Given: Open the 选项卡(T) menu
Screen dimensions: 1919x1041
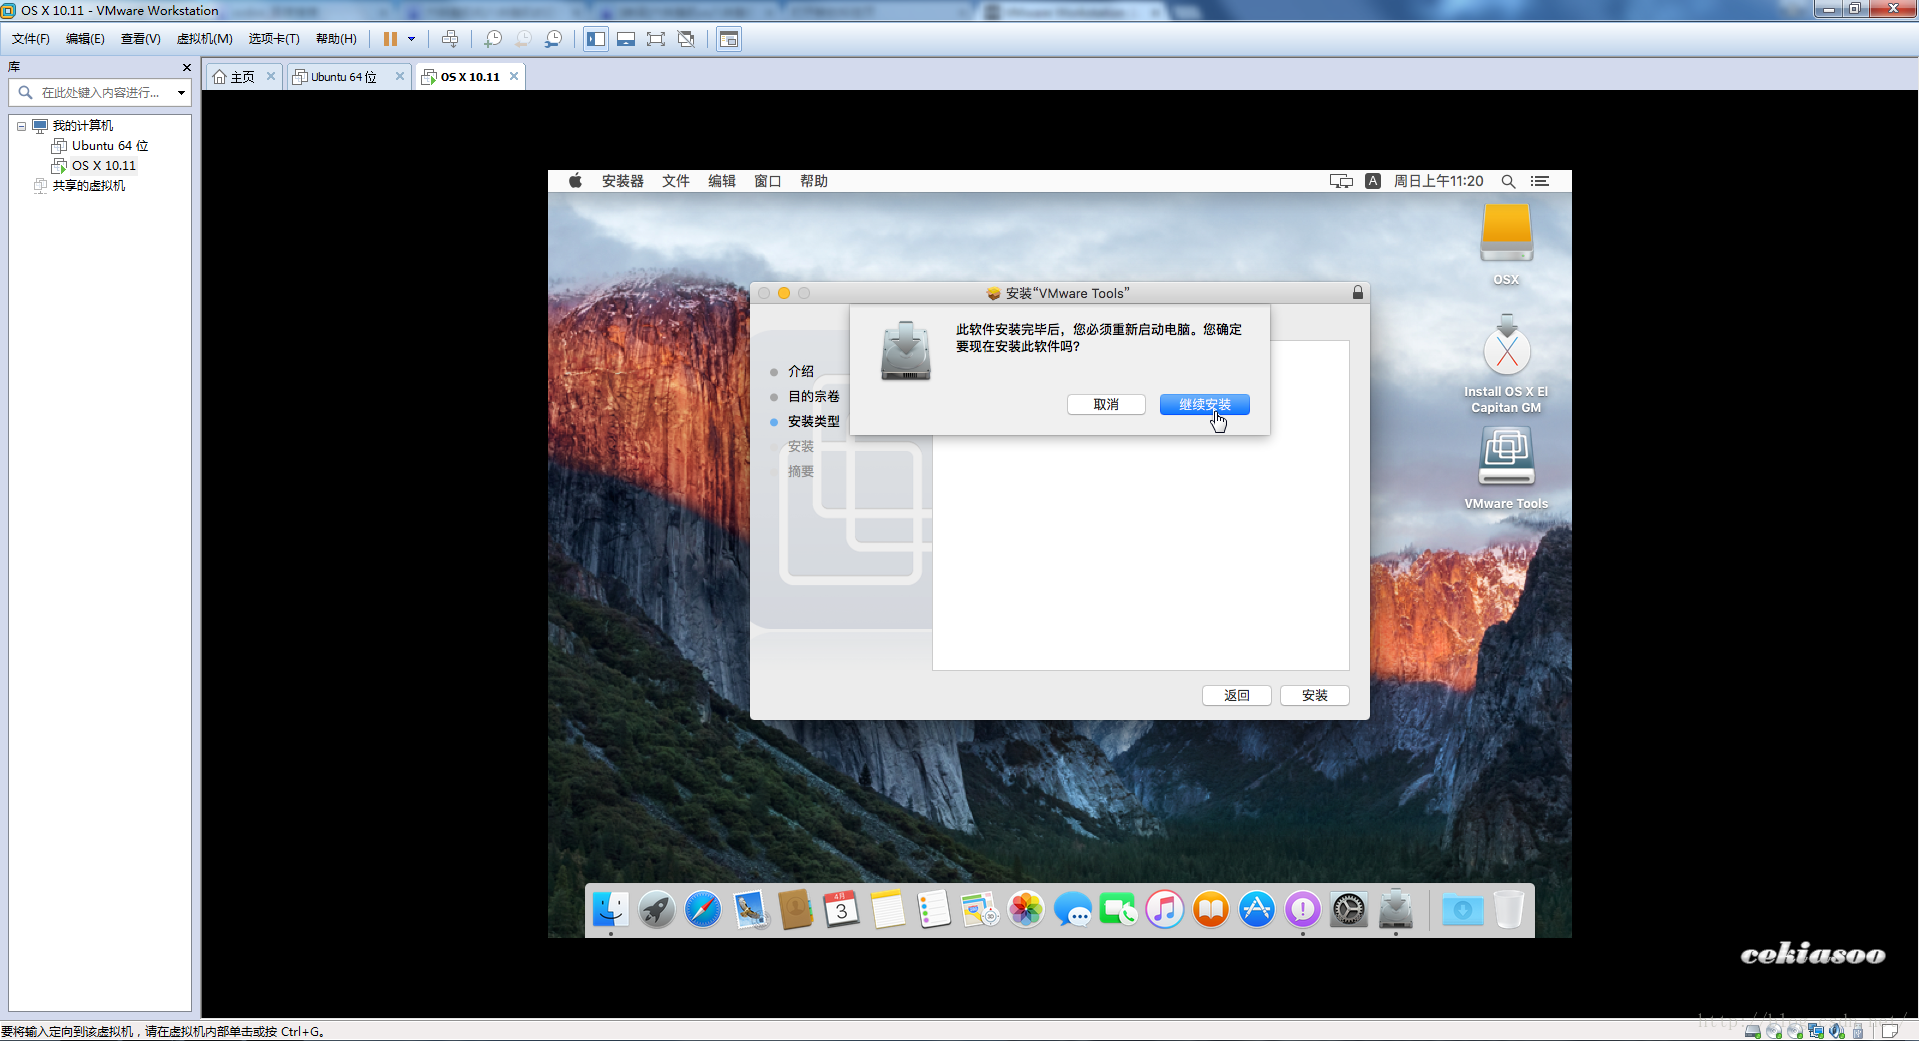Looking at the screenshot, I should [x=274, y=39].
